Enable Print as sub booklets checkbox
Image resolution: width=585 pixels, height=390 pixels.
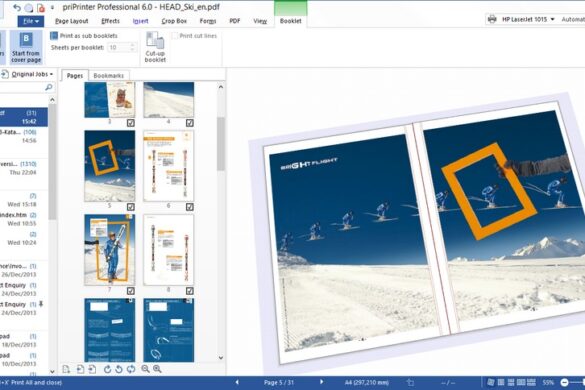pyautogui.click(x=54, y=36)
